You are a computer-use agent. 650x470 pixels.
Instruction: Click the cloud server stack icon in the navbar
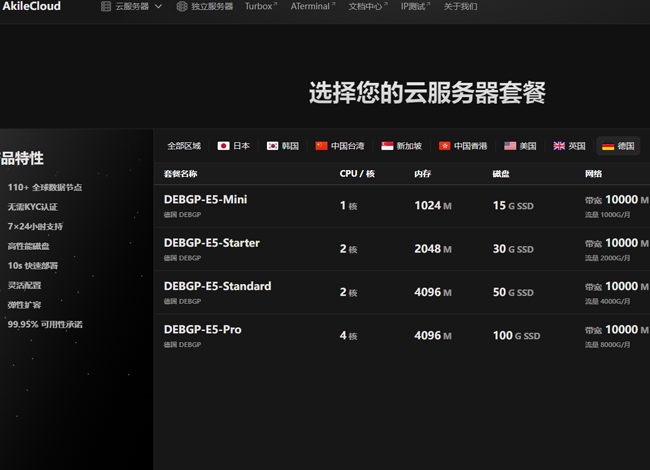(107, 6)
